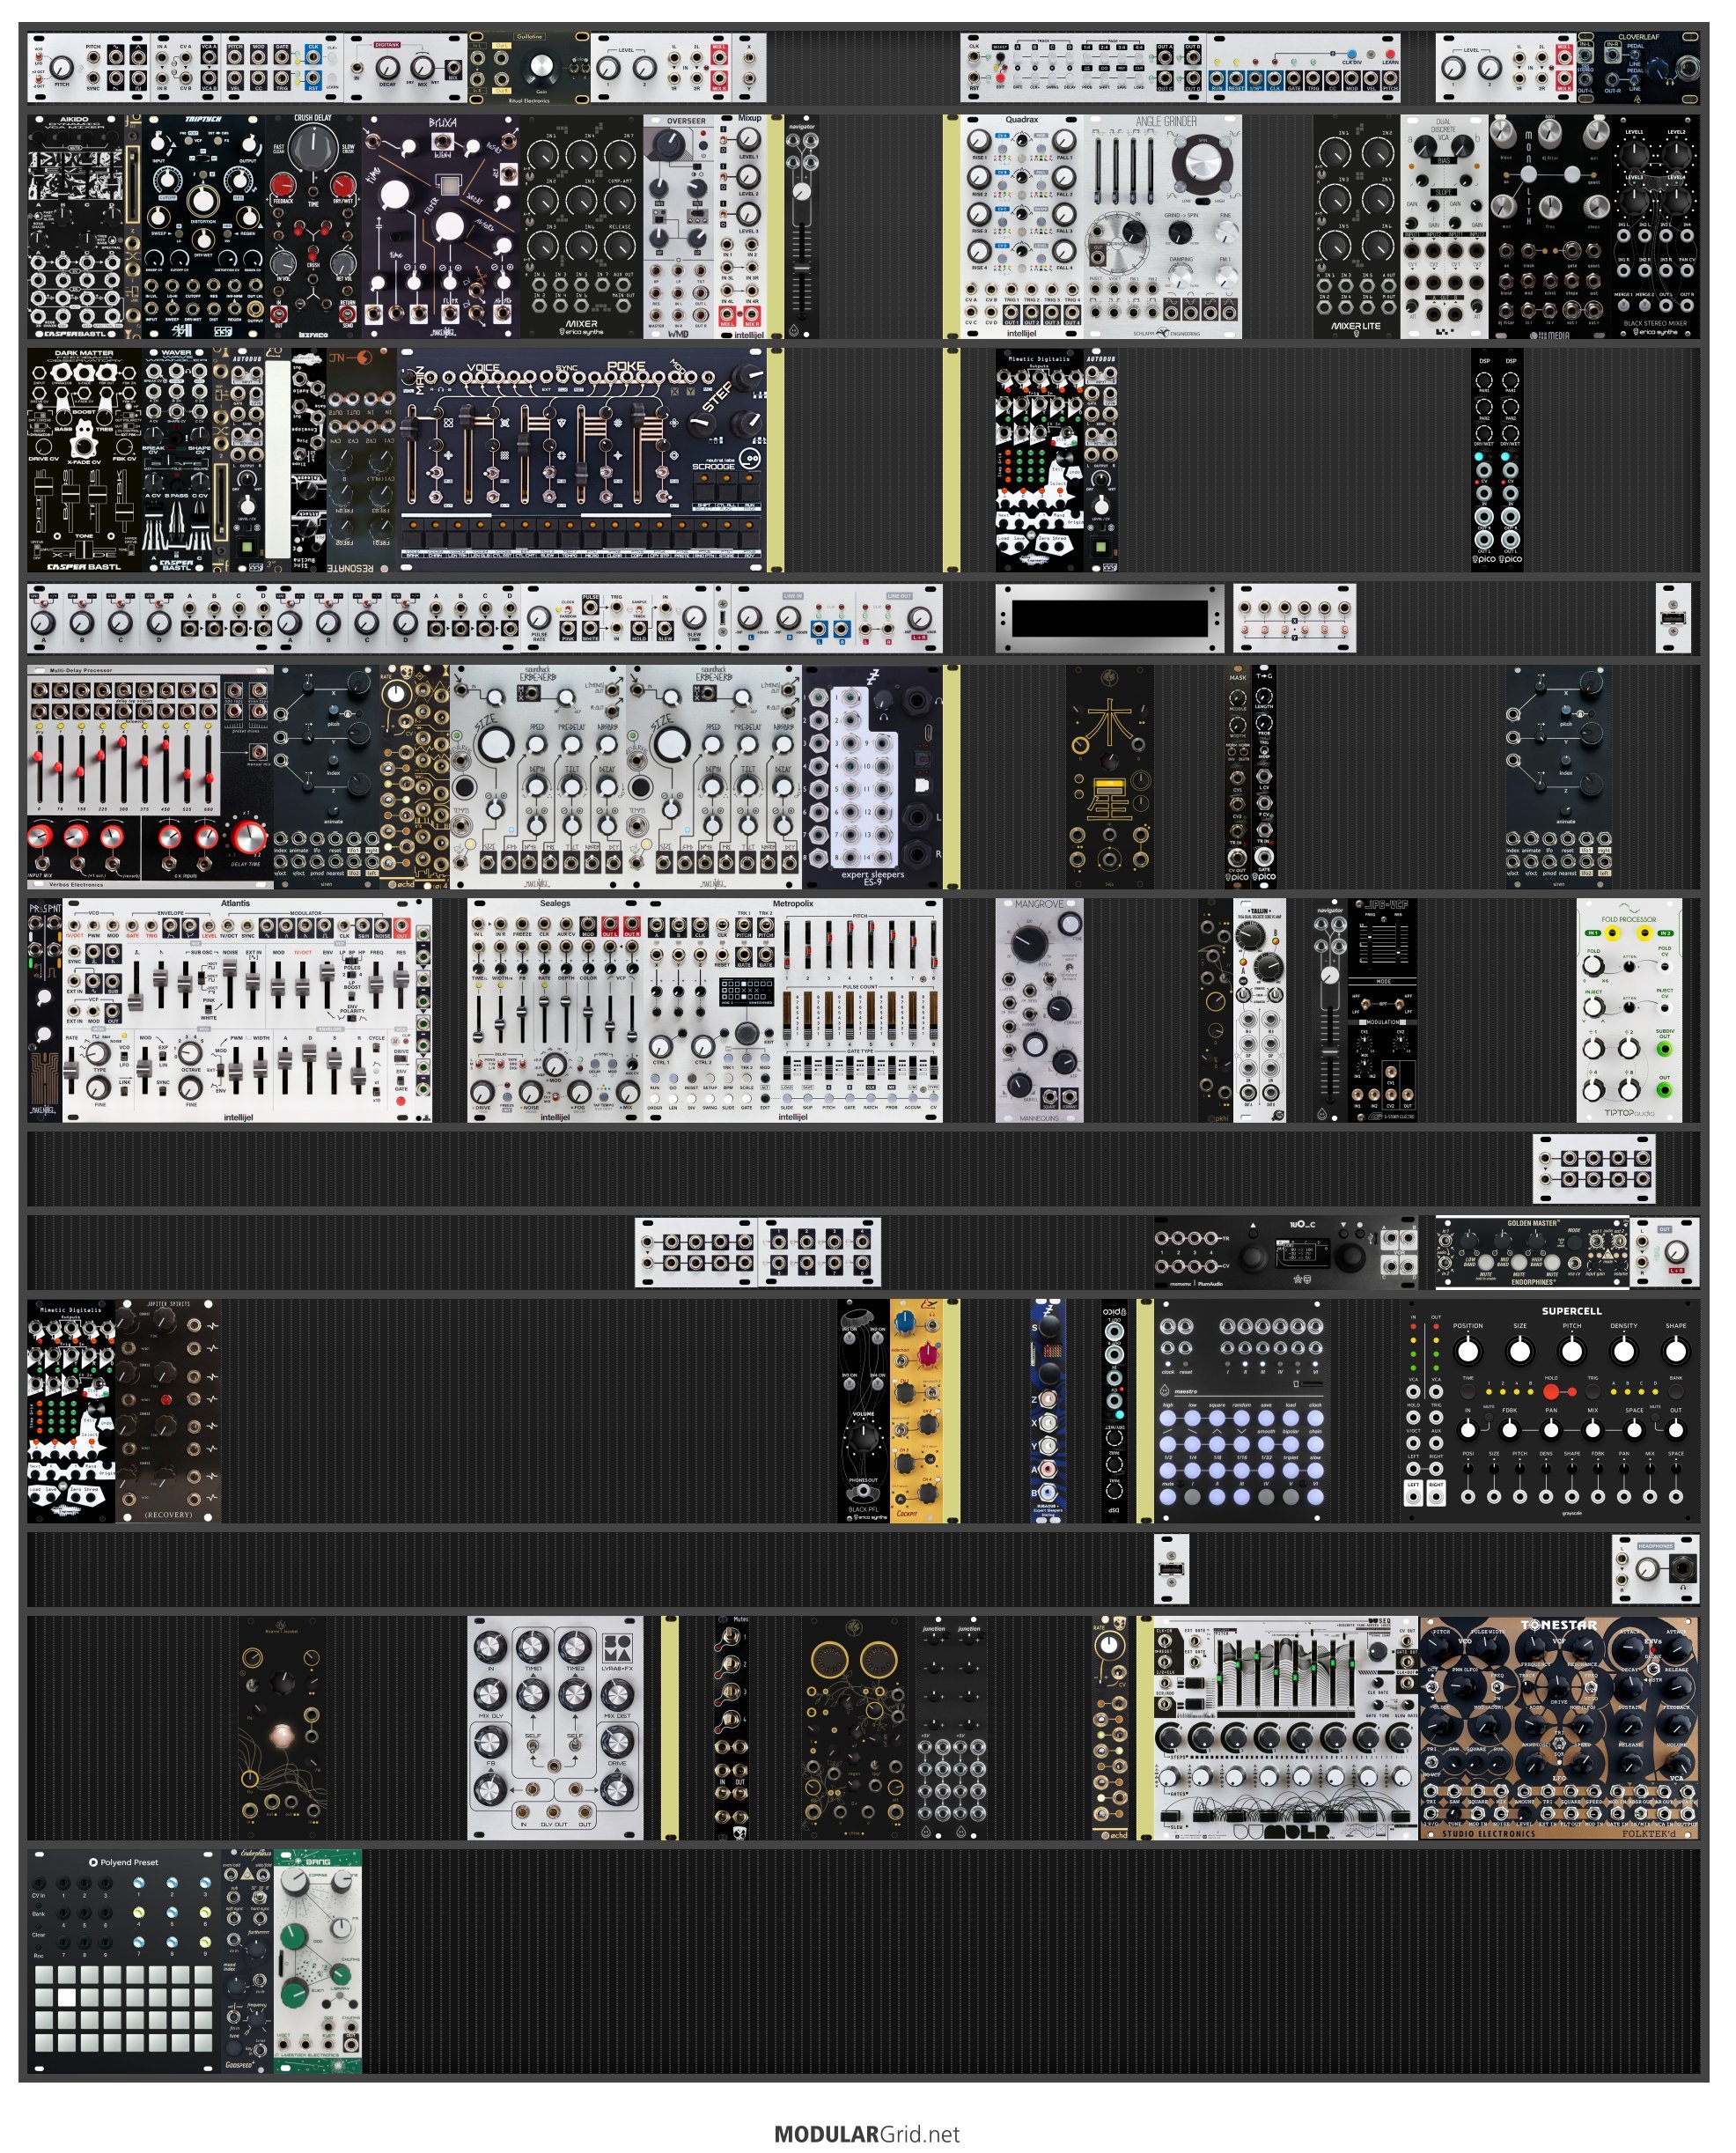This screenshot has height=2153, width=1736.
Task: Pick the Polyend Preset module
Action: click(124, 1961)
